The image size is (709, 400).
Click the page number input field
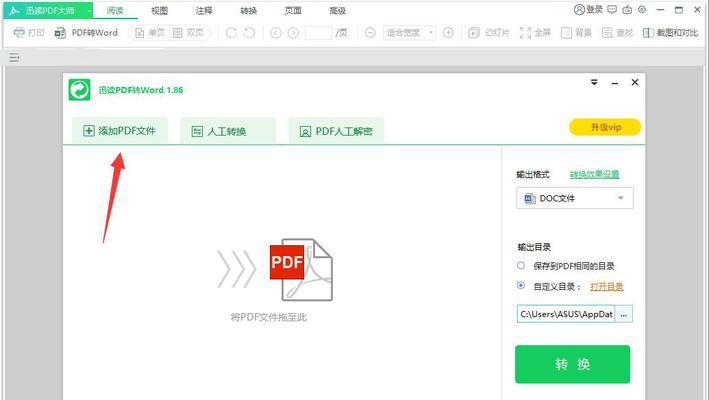pyautogui.click(x=318, y=33)
